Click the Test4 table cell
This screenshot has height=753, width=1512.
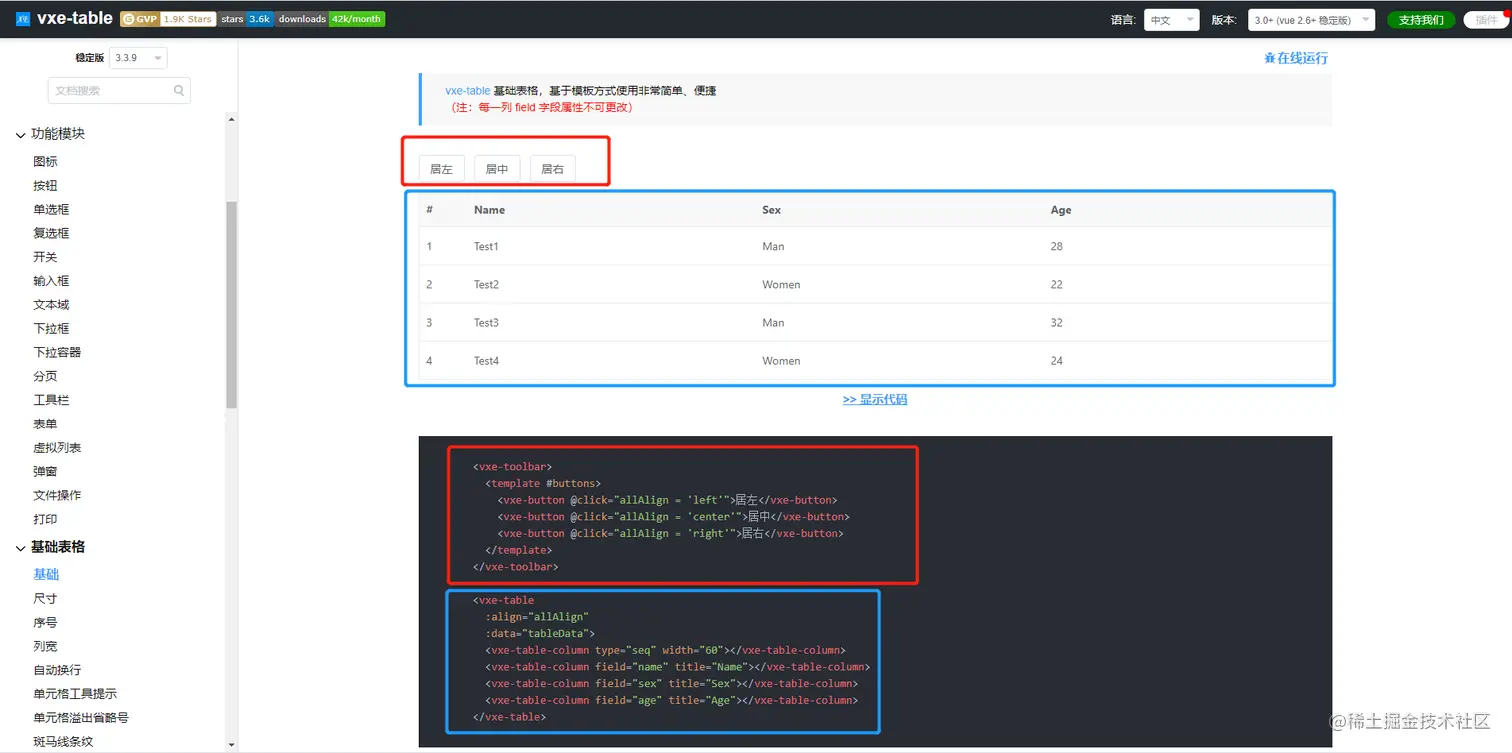486,360
